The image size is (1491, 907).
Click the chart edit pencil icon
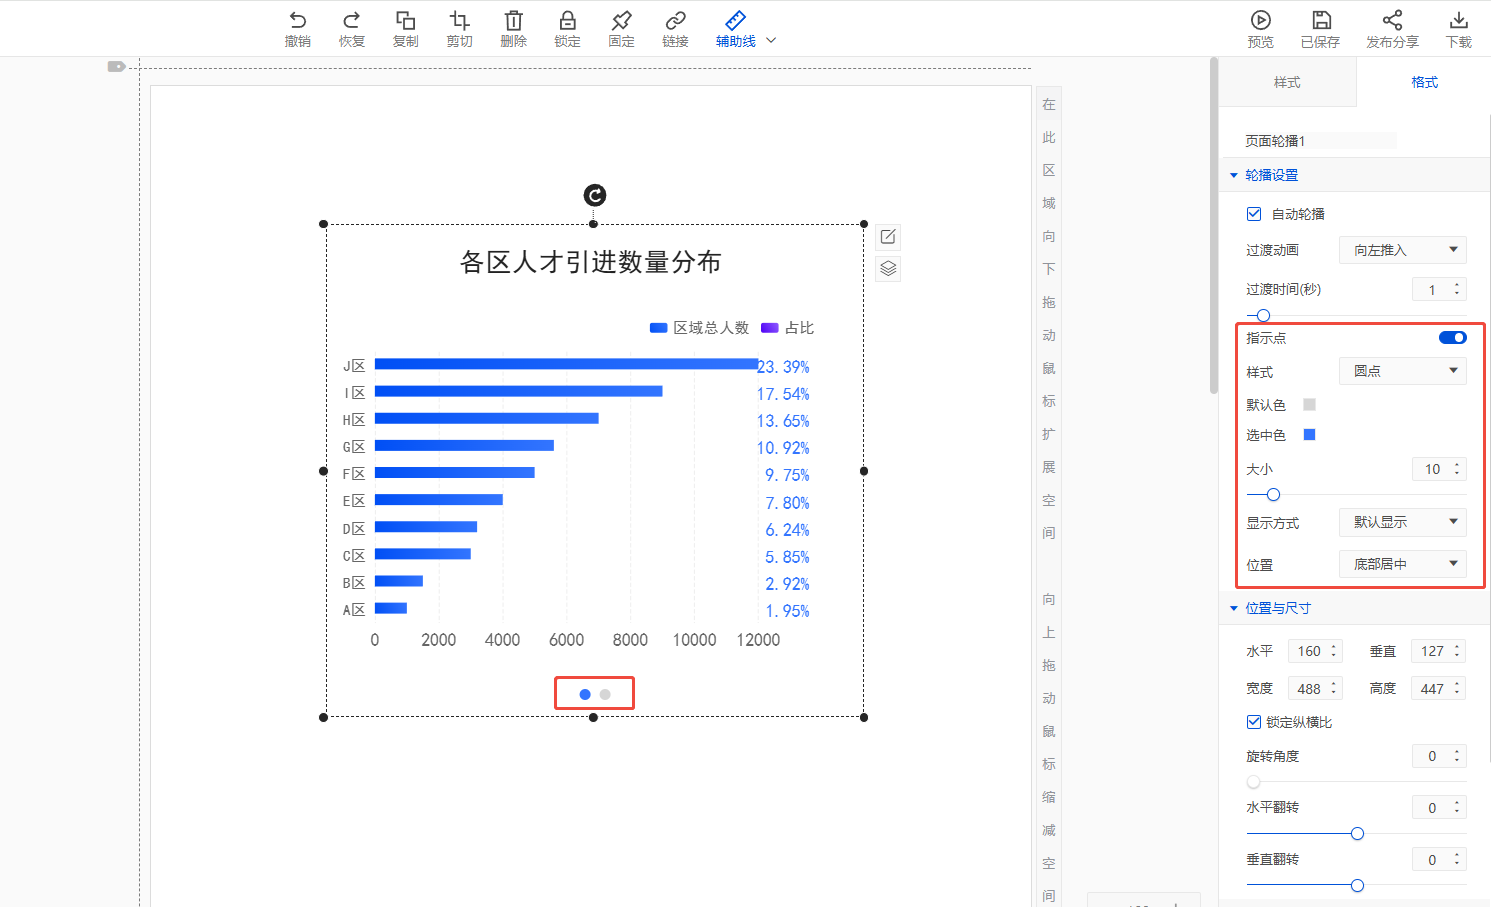coord(888,237)
